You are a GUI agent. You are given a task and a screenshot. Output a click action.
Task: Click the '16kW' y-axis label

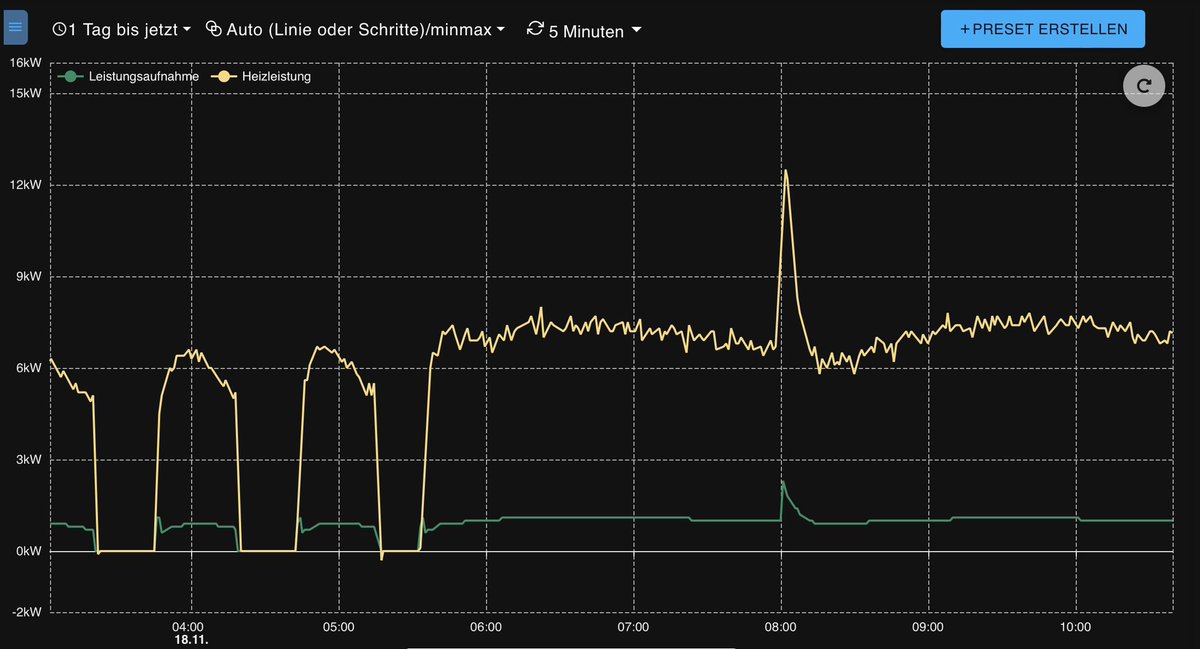[25, 62]
